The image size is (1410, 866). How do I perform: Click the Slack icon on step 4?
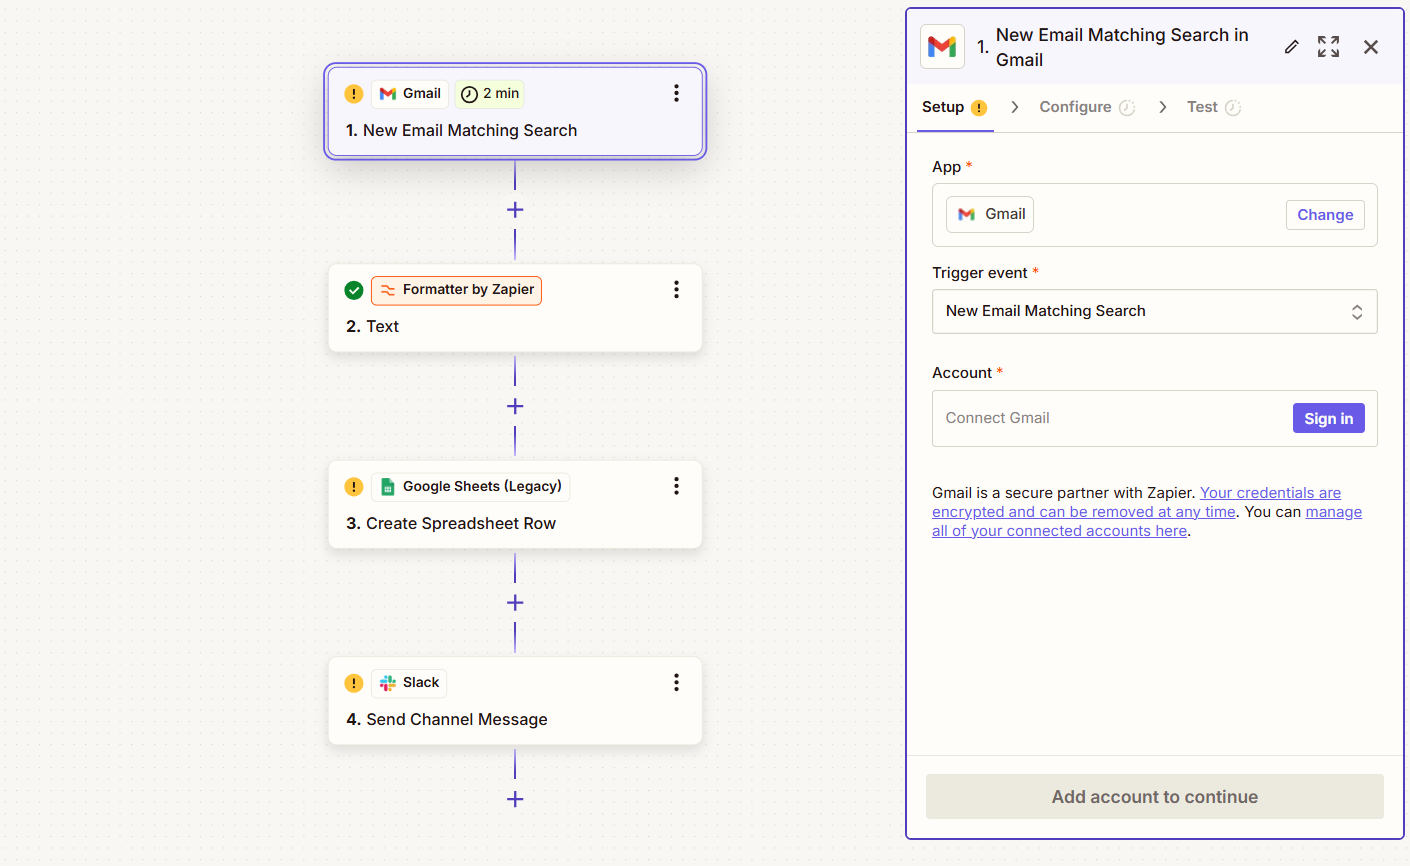pos(389,683)
